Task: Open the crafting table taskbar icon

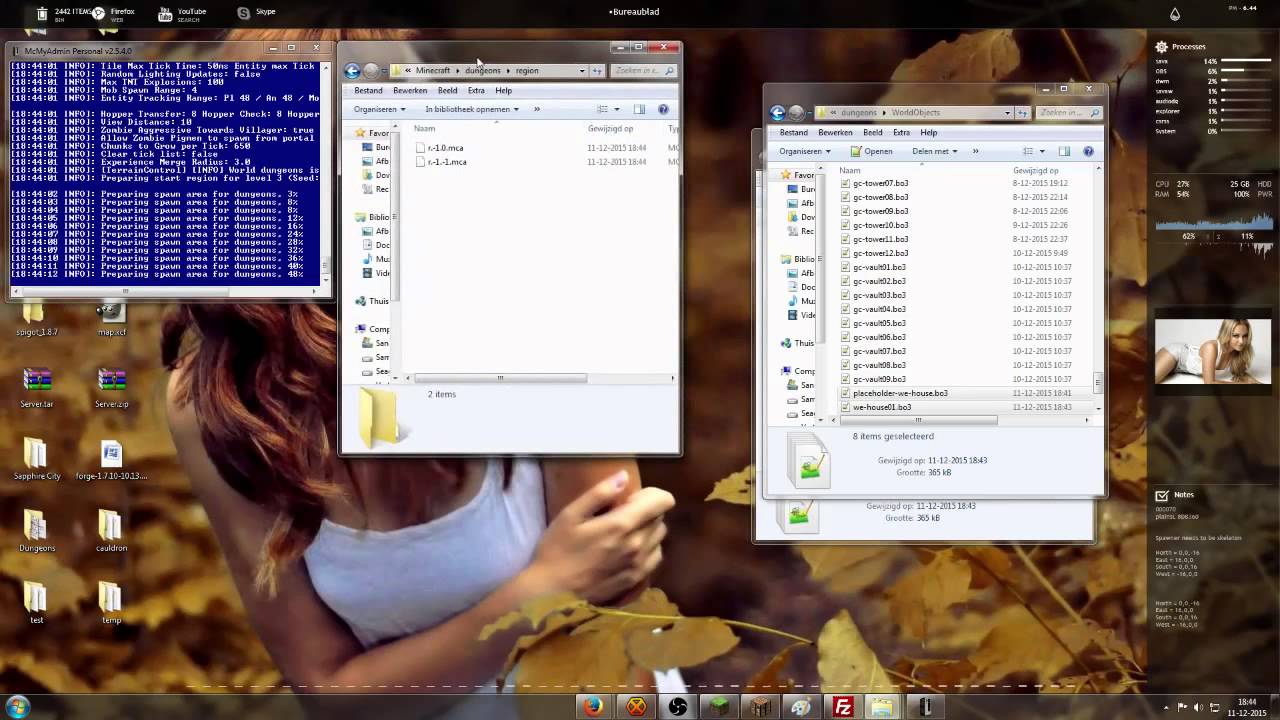Action: 761,707
